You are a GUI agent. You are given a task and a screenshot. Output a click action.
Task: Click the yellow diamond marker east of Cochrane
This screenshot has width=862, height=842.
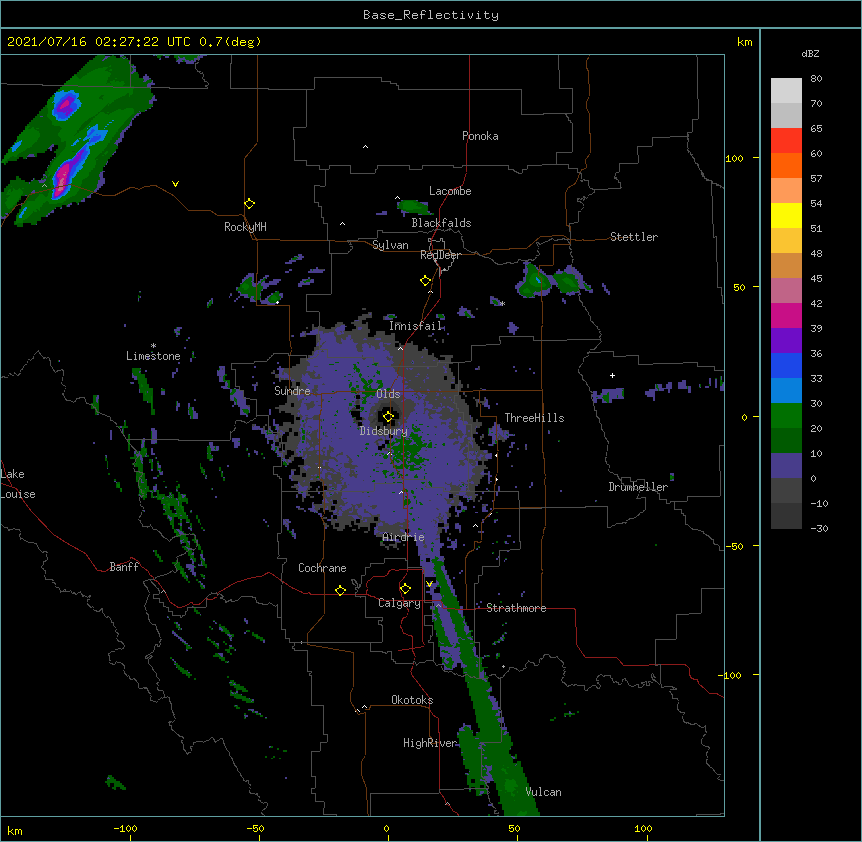[340, 590]
